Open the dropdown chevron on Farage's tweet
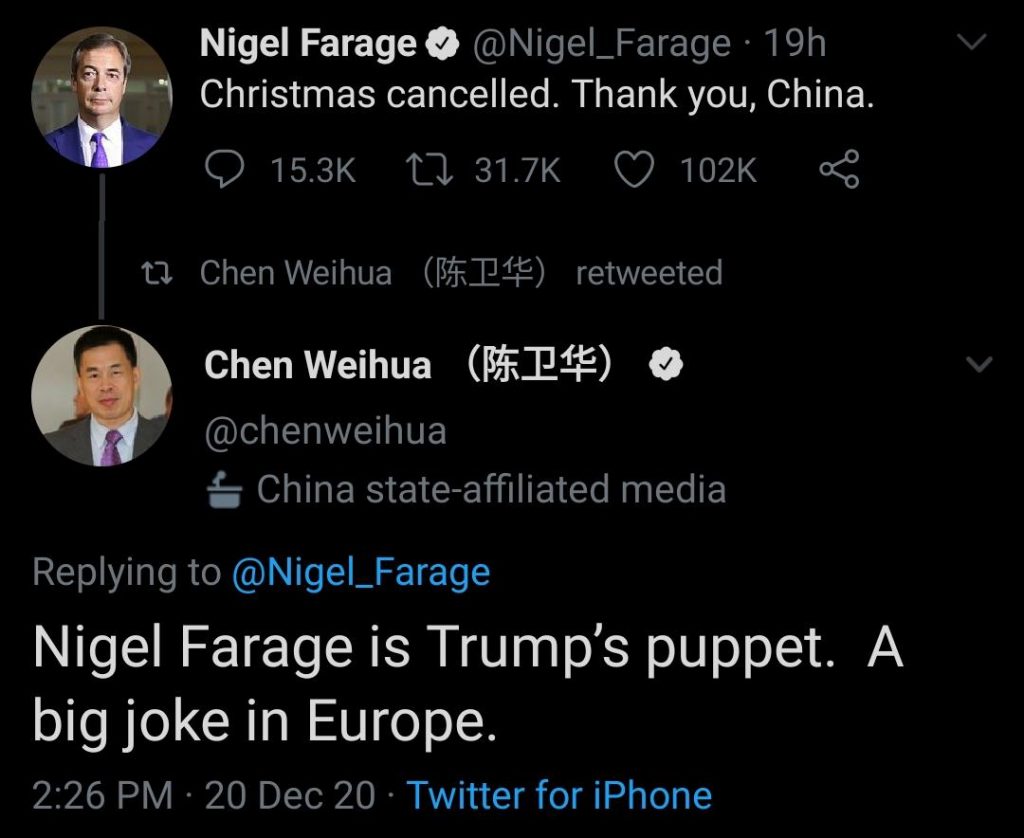The height and width of the screenshot is (838, 1024). tap(969, 42)
